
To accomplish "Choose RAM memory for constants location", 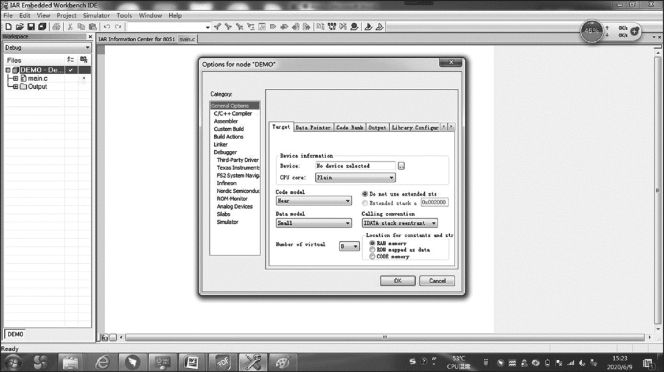I will pyautogui.click(x=372, y=243).
